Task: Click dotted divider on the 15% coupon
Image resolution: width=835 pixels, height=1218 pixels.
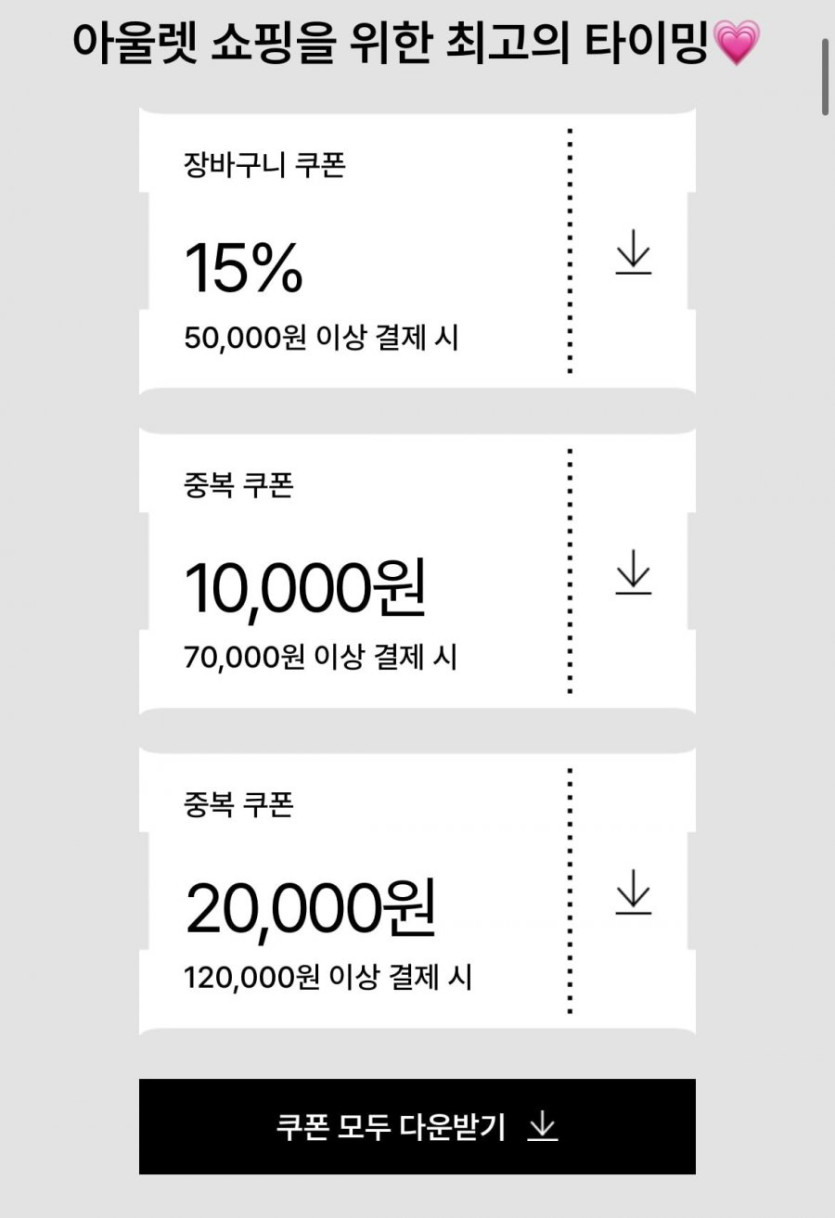Action: pos(570,251)
